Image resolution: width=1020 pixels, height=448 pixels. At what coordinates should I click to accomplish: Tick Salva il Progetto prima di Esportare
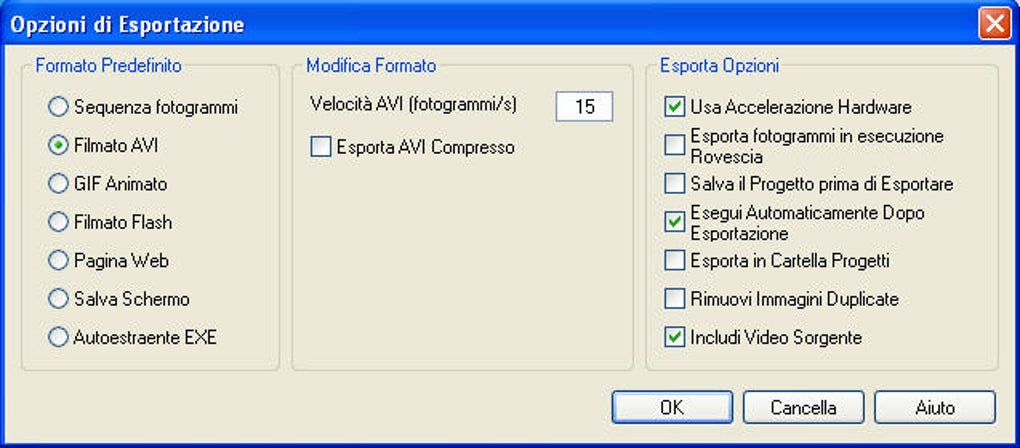(x=675, y=184)
